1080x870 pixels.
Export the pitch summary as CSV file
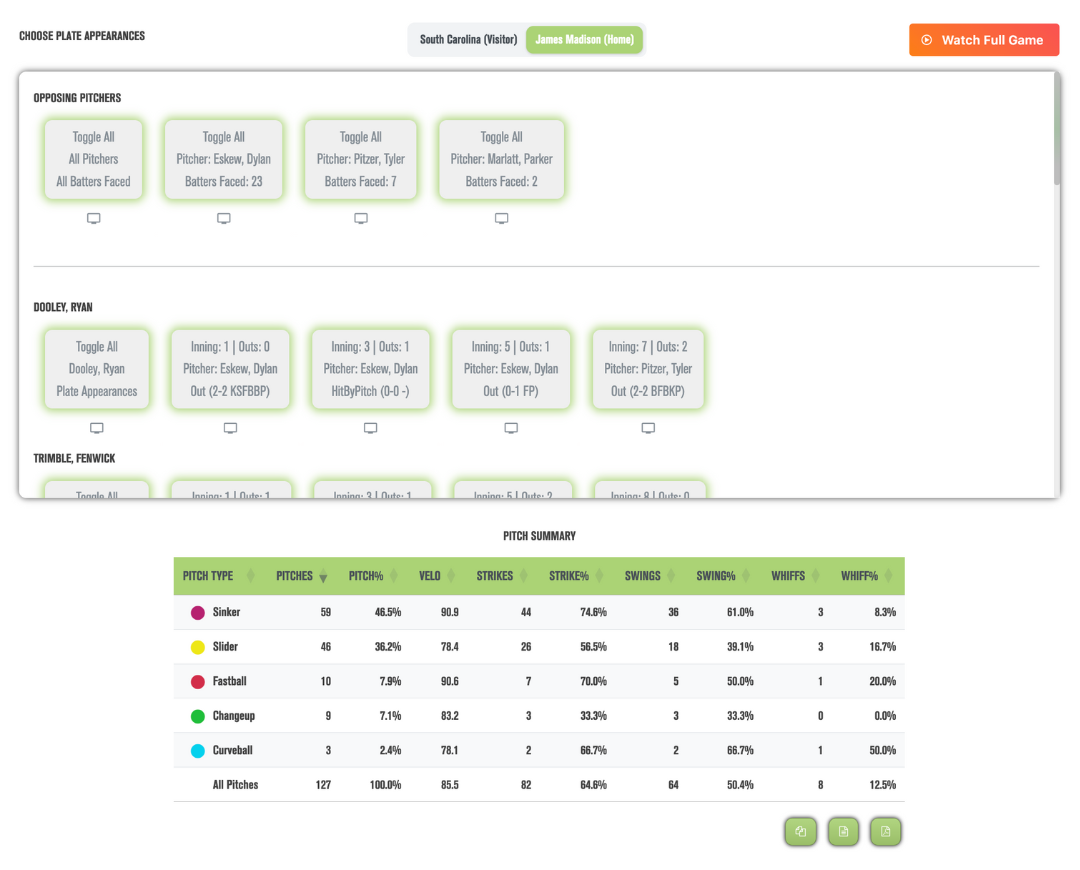[843, 831]
